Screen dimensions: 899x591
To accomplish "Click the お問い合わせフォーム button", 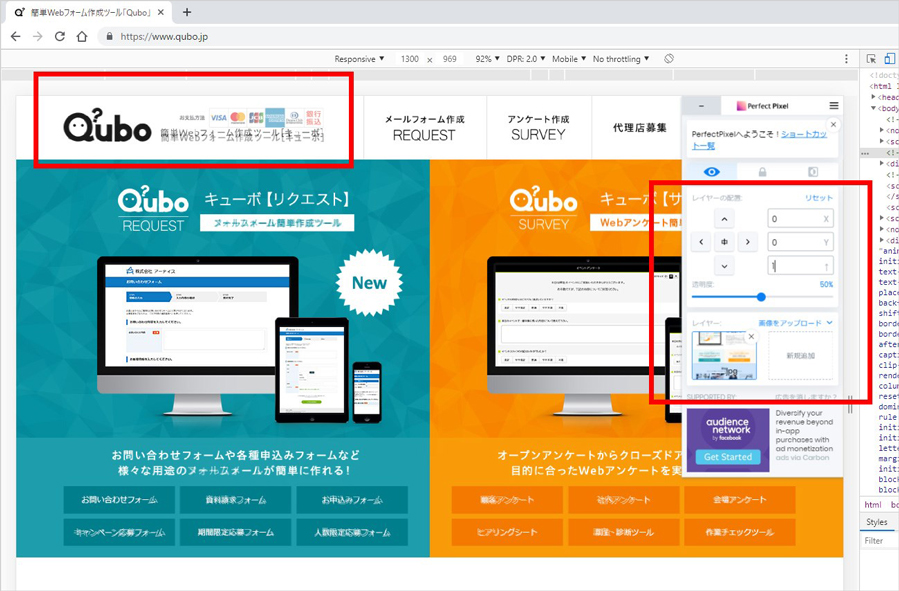I will (x=119, y=500).
